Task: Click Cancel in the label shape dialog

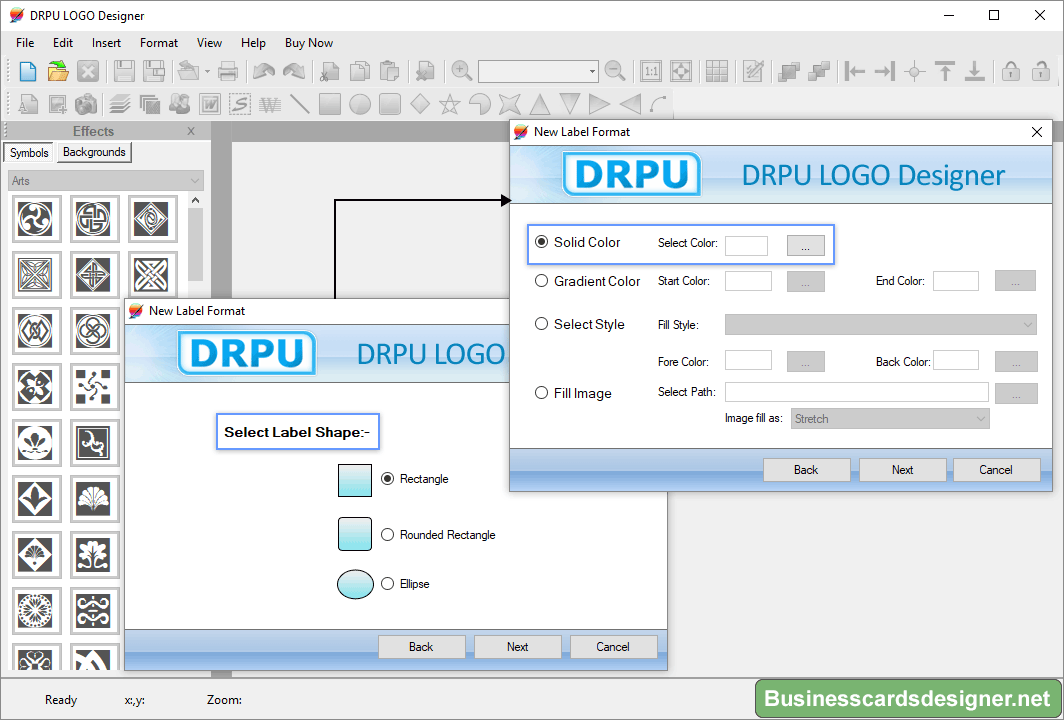Action: (613, 647)
